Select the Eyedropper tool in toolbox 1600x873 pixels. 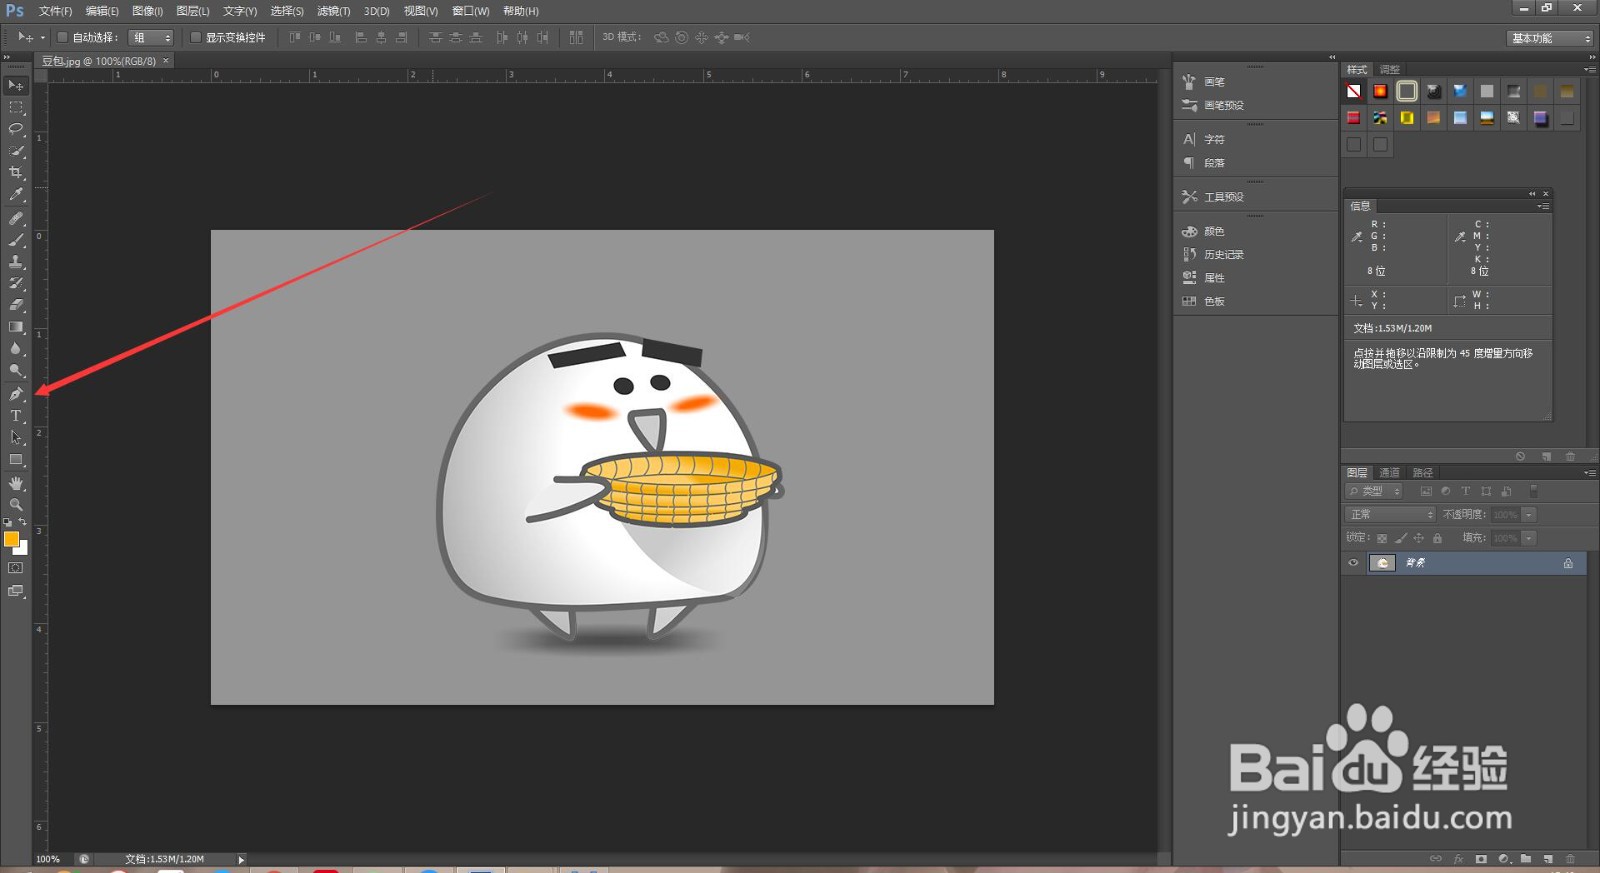pos(16,195)
